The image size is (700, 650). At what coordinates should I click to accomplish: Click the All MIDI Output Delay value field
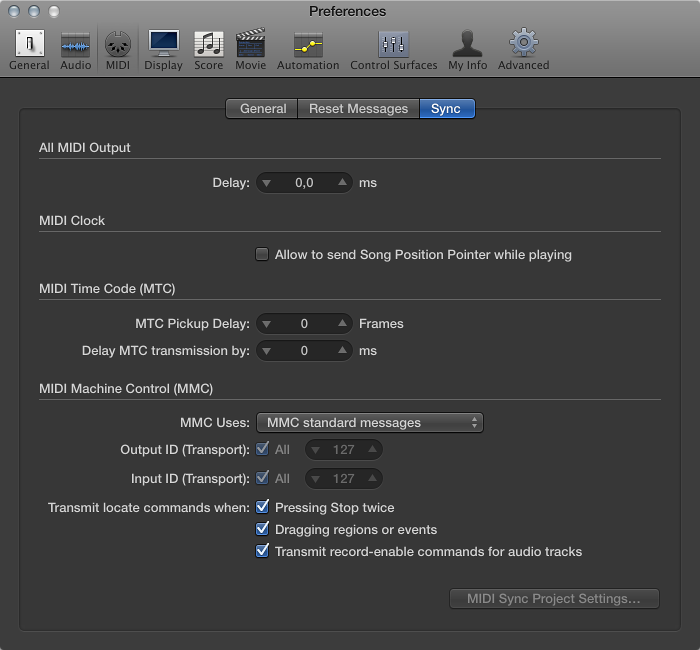click(304, 183)
